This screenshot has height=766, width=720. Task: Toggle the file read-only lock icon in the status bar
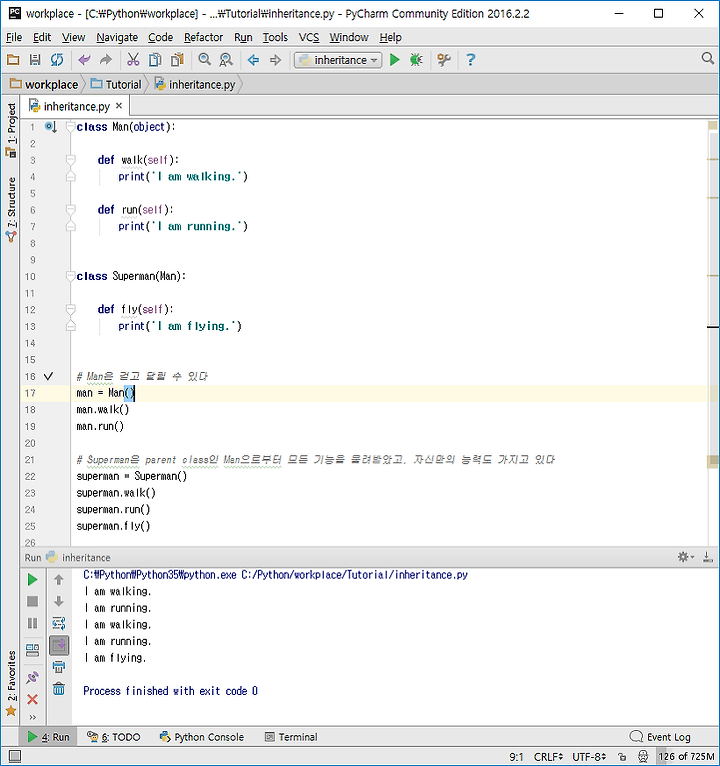tap(622, 757)
